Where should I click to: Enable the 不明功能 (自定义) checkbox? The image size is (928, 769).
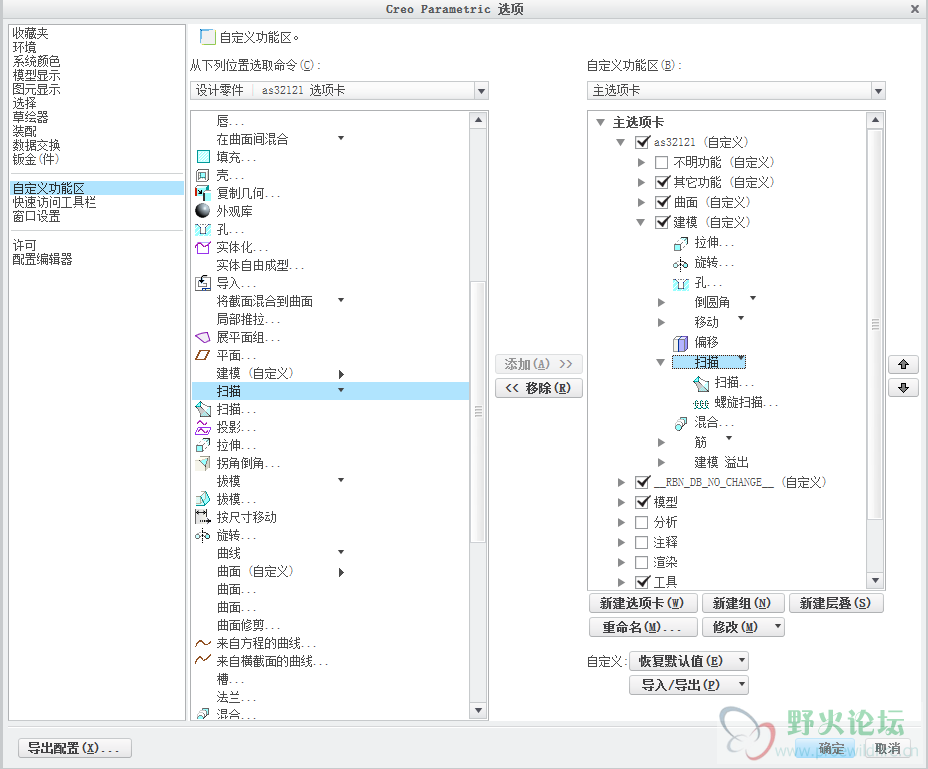pyautogui.click(x=662, y=162)
